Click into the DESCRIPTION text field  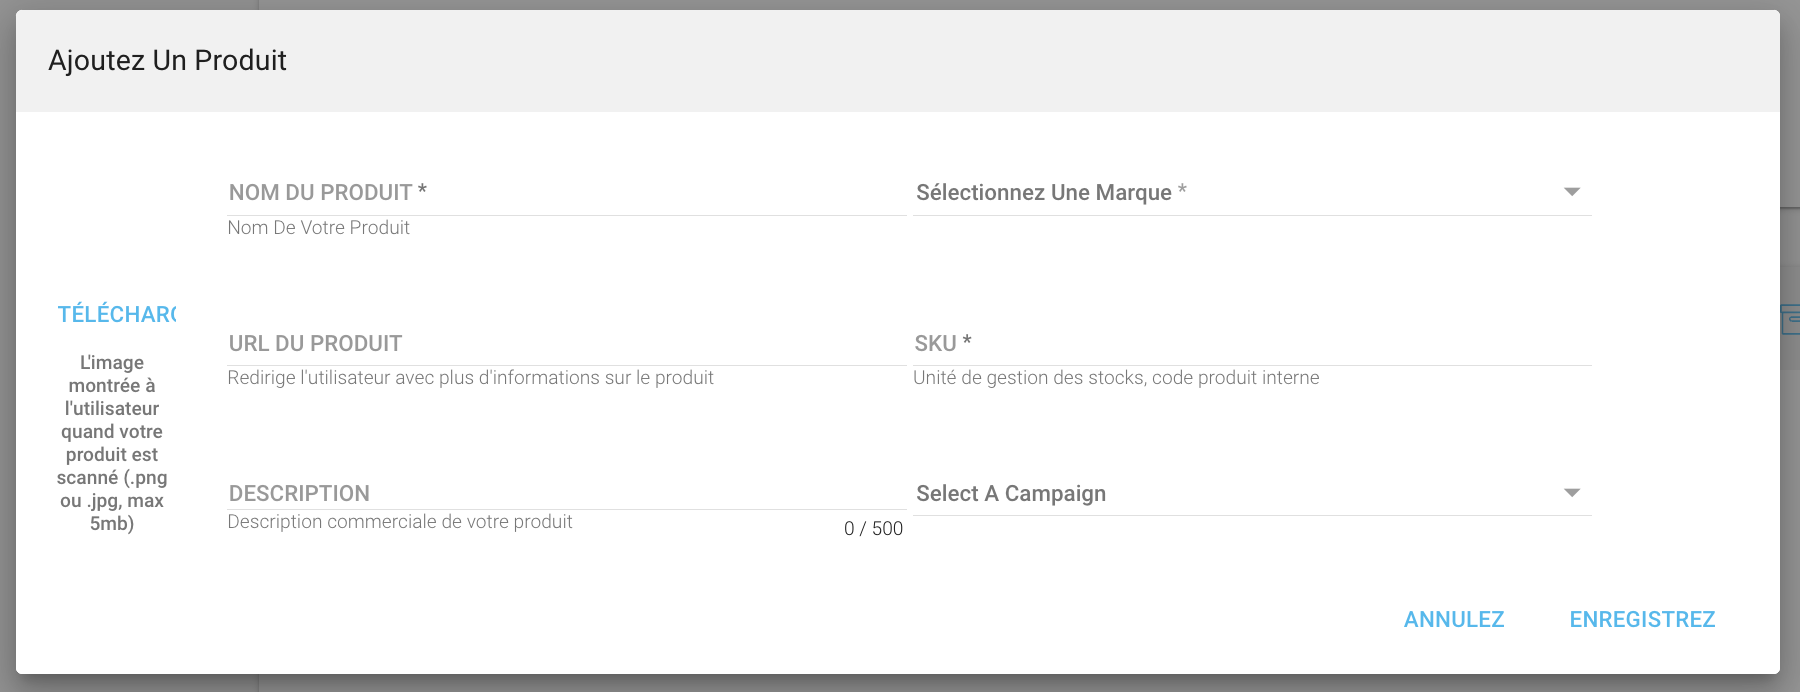[x=567, y=493]
